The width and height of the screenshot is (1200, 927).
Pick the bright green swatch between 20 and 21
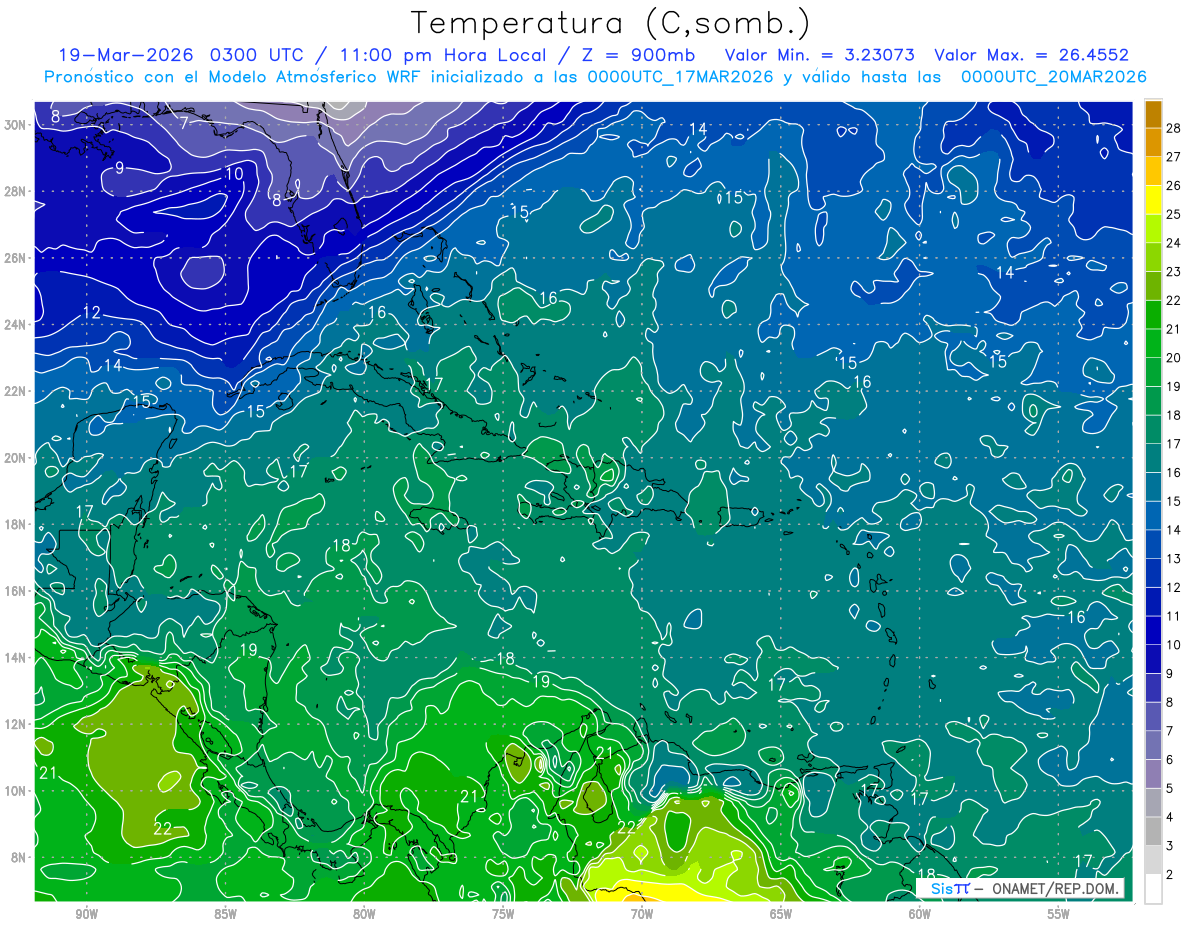pyautogui.click(x=1153, y=344)
